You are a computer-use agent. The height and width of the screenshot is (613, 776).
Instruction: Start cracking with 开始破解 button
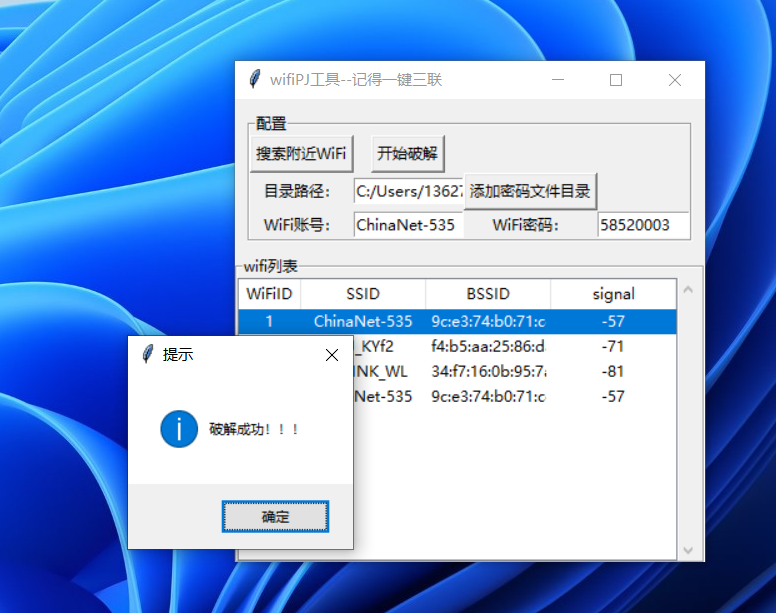pos(407,153)
